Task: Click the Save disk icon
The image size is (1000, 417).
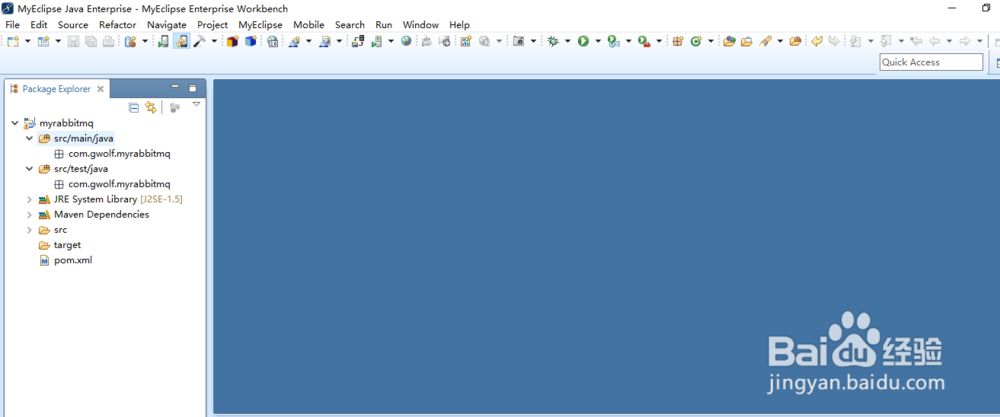Action: [x=73, y=41]
